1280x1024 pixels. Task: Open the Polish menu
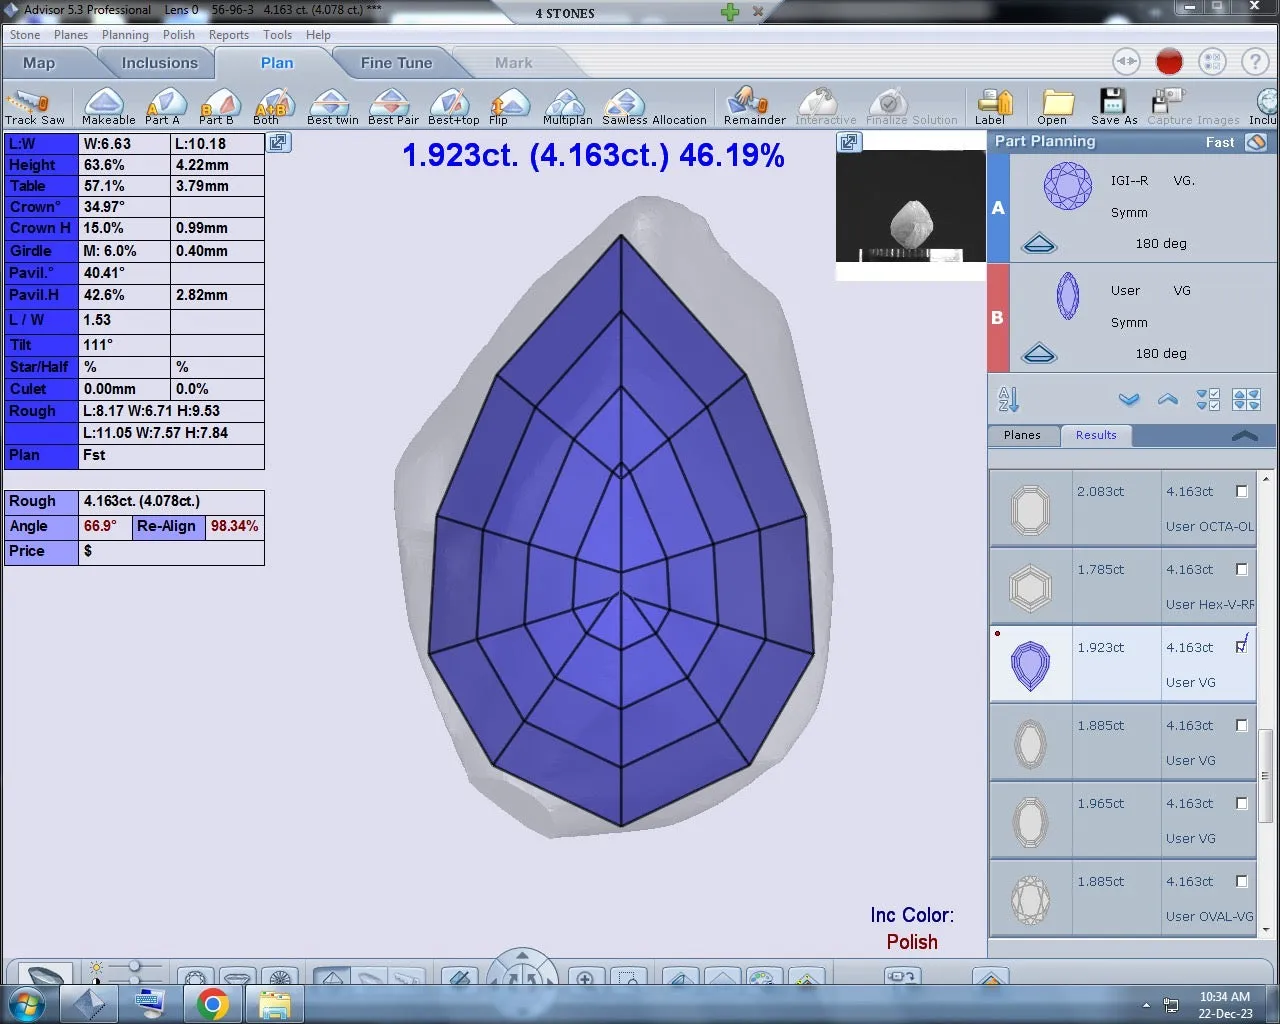pos(179,34)
